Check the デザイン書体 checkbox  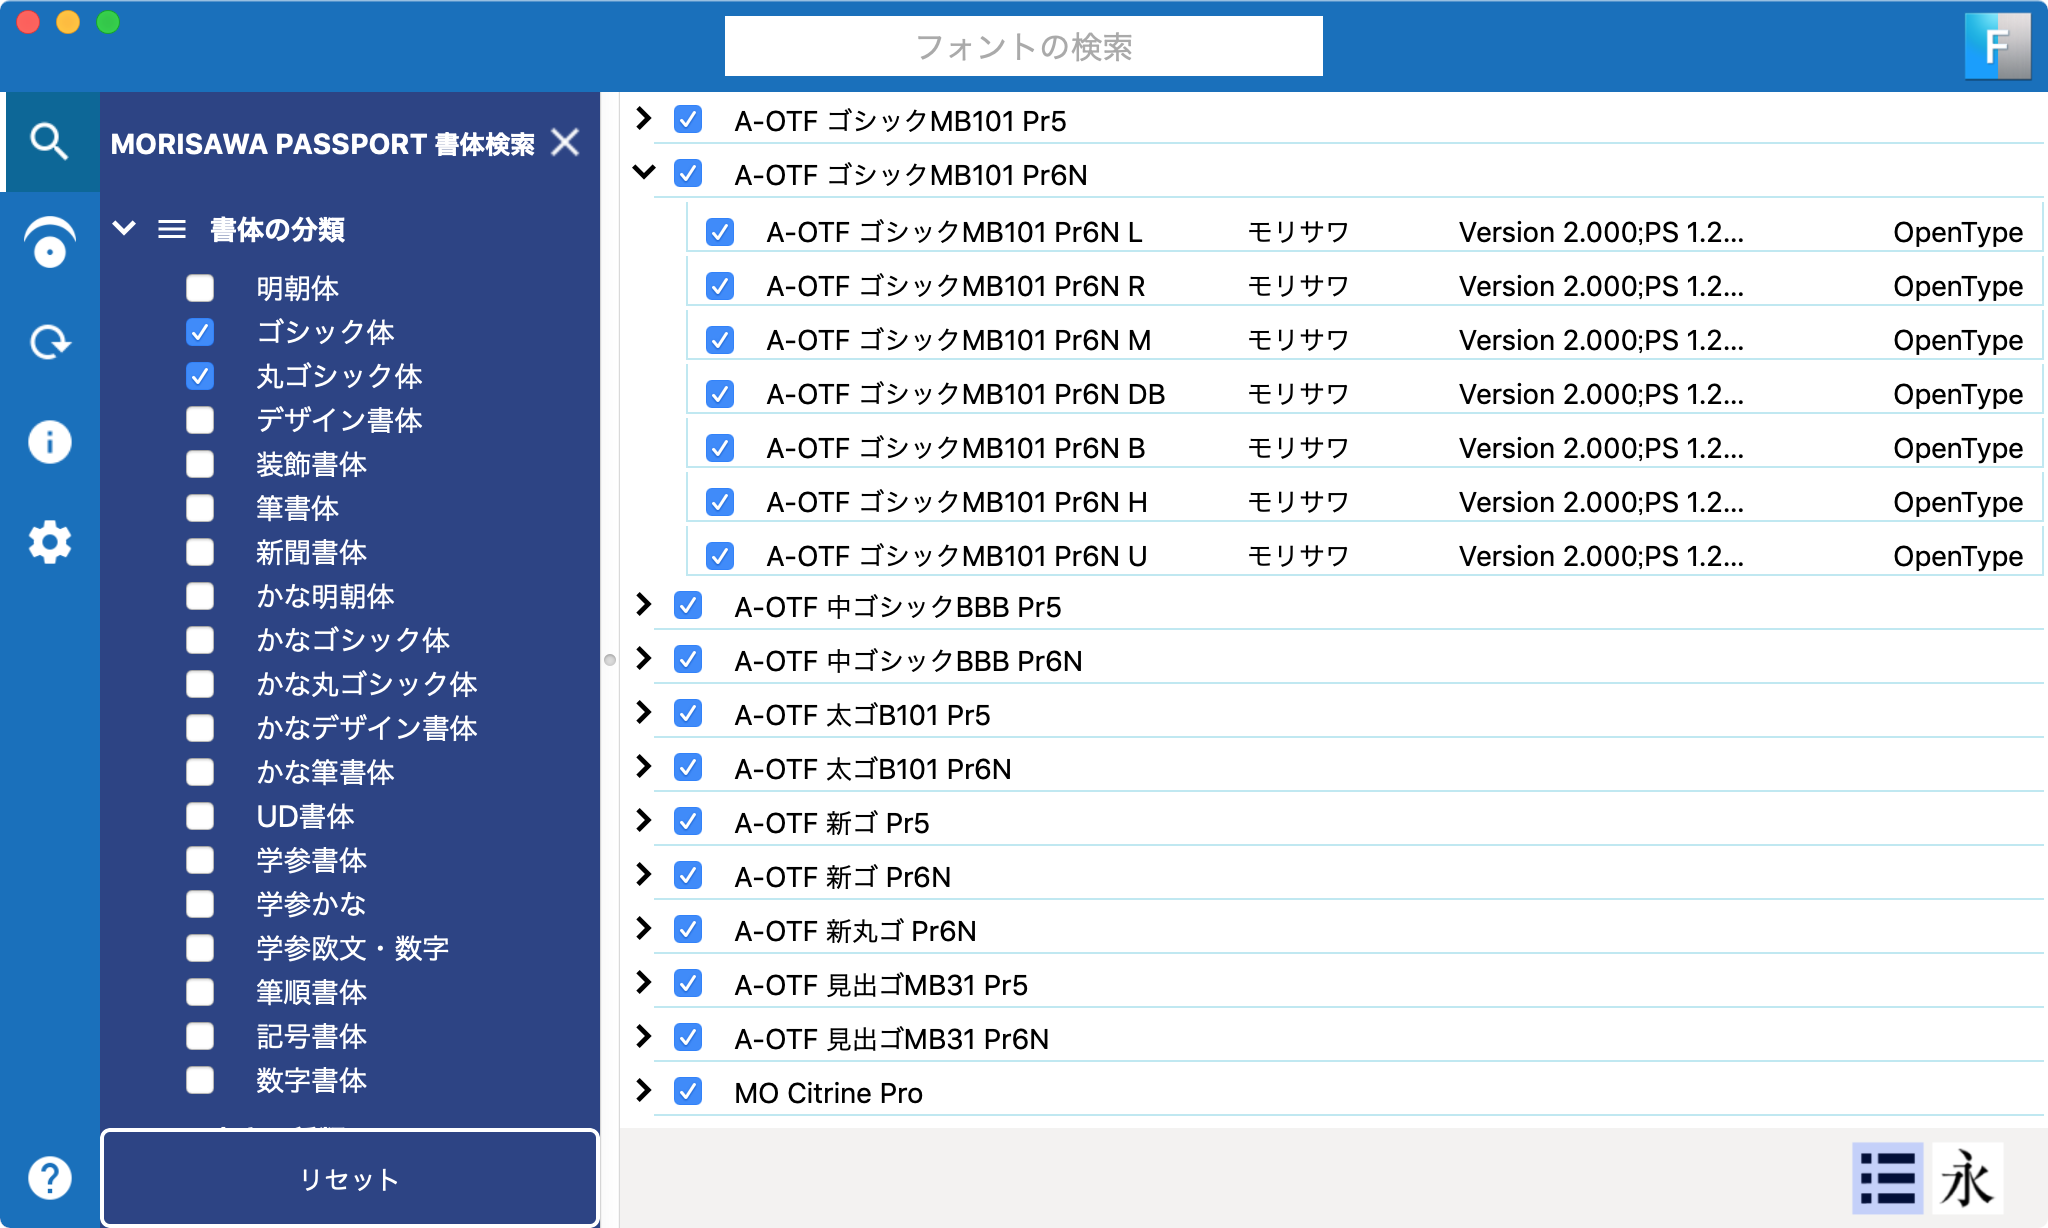click(x=200, y=420)
